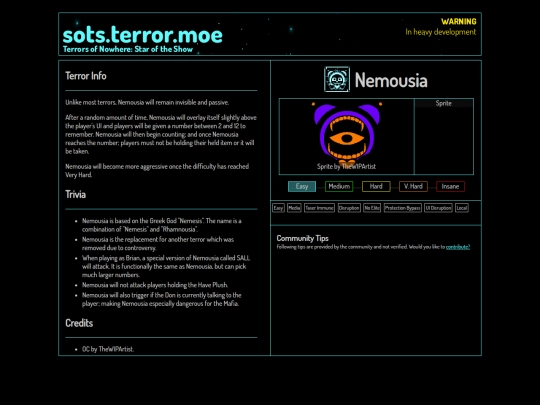Click the Media tag badge

coord(294,208)
